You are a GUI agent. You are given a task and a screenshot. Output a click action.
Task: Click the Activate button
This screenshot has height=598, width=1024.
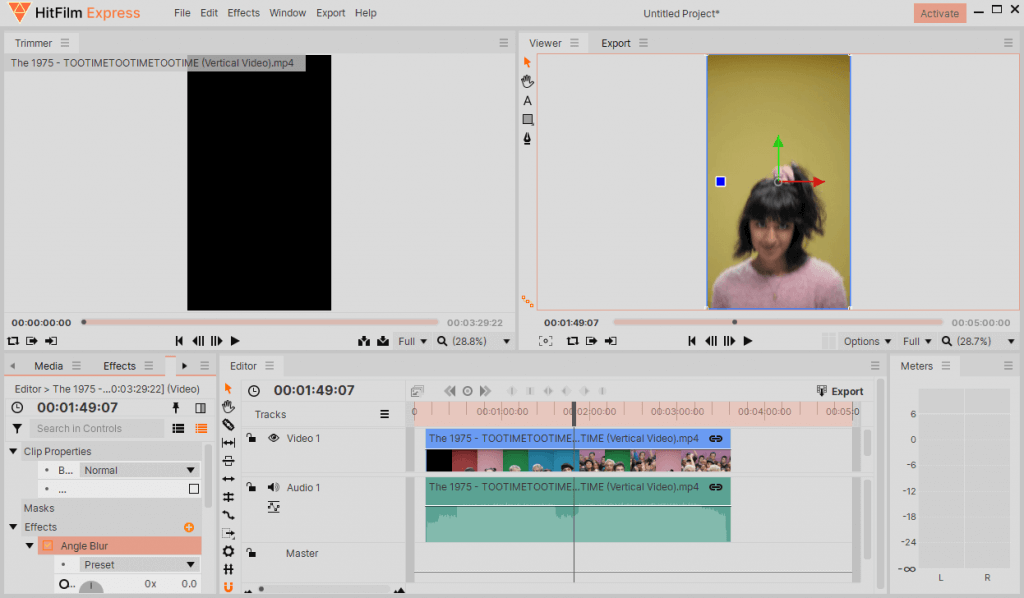pyautogui.click(x=940, y=13)
